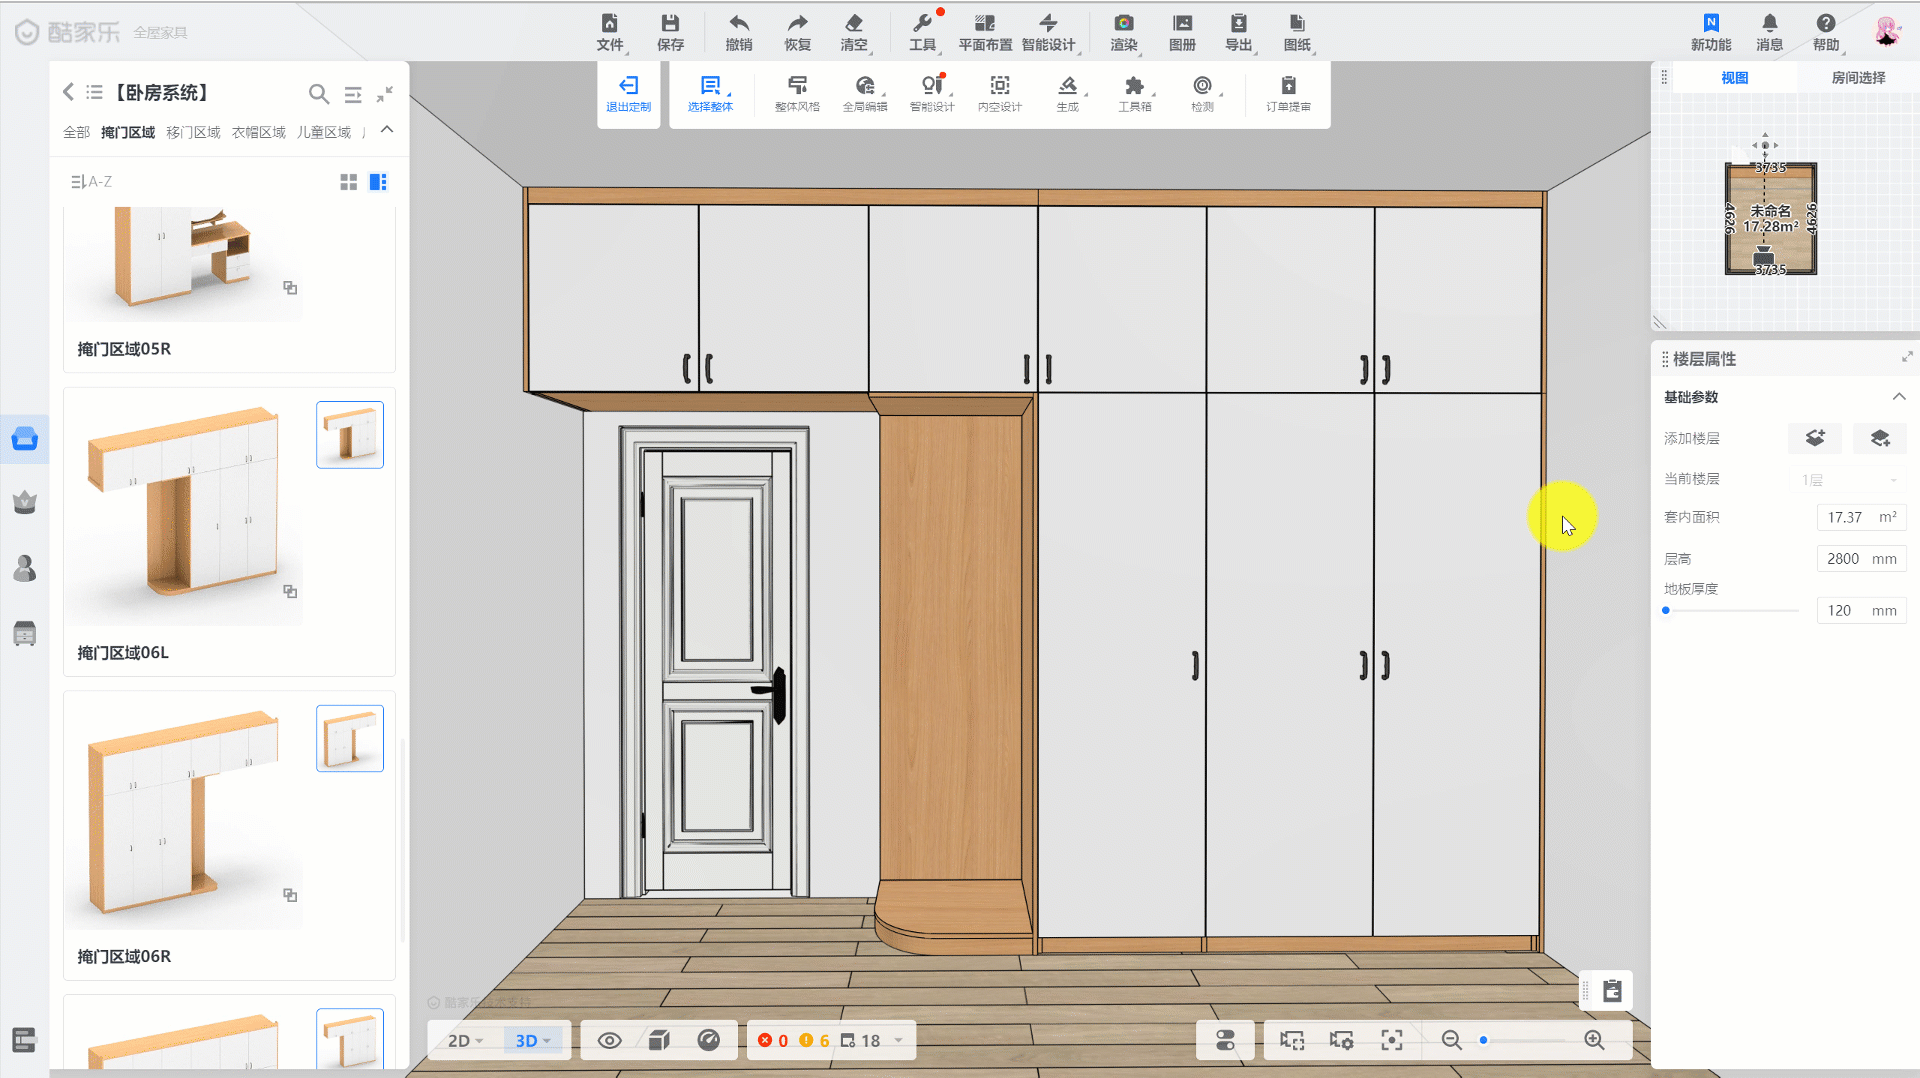Screen dimensions: 1920x1078
Task: Collapse the category filter row chevron
Action: [x=387, y=130]
